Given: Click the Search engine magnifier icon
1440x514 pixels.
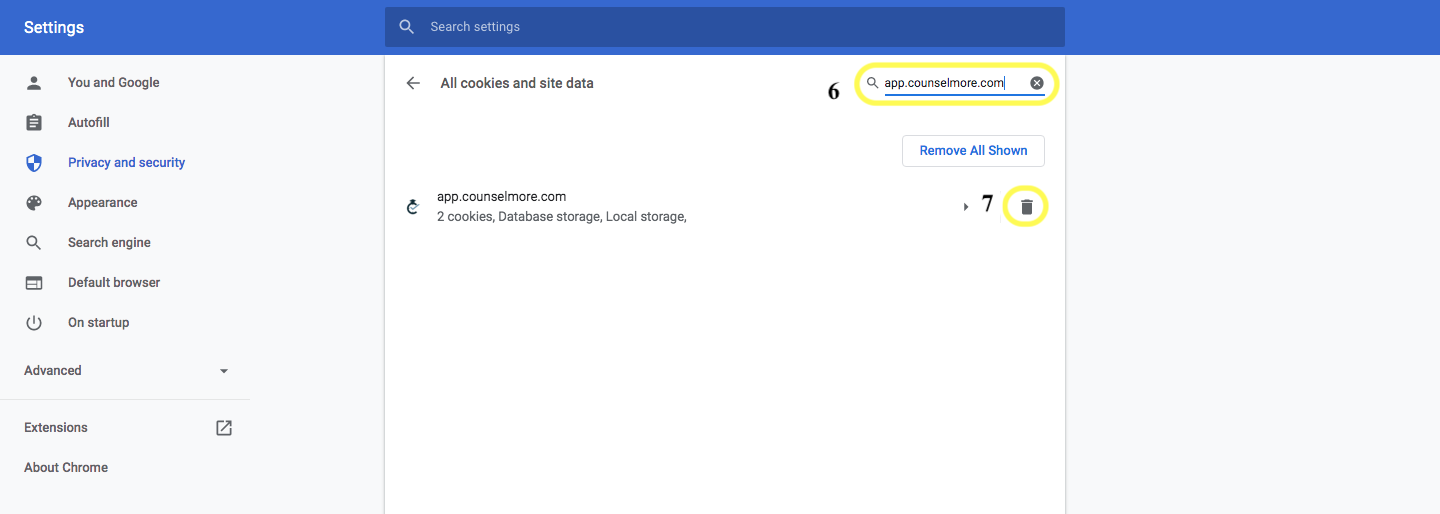Looking at the screenshot, I should click(x=34, y=243).
